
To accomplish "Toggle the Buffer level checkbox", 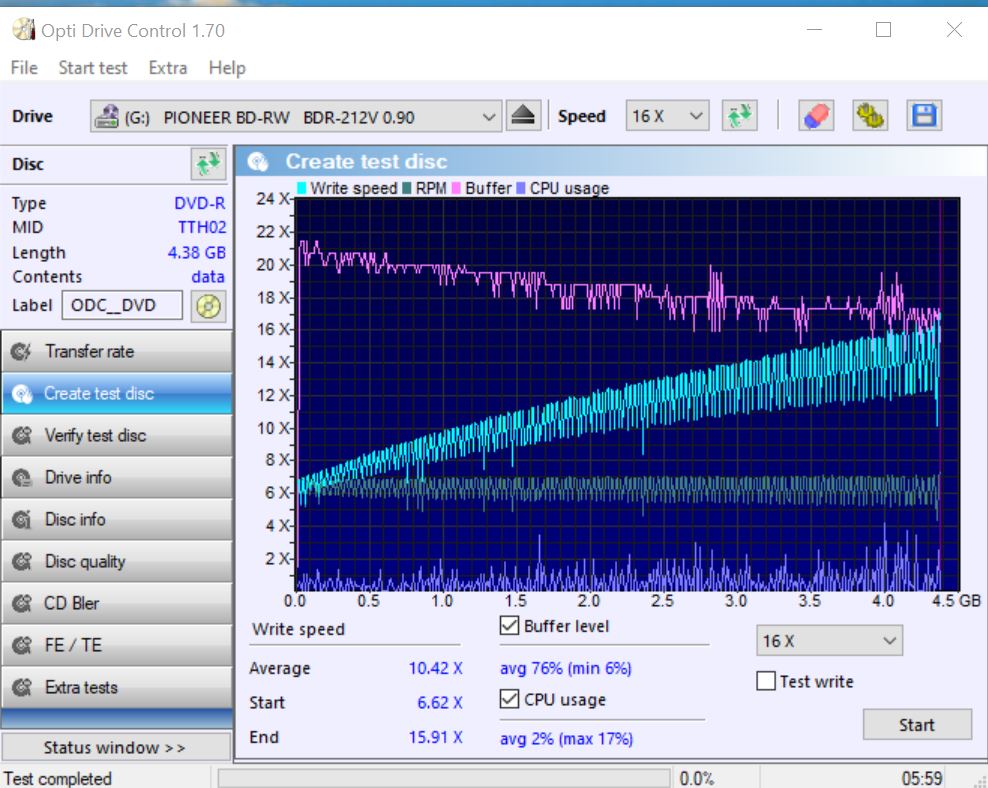I will [510, 627].
